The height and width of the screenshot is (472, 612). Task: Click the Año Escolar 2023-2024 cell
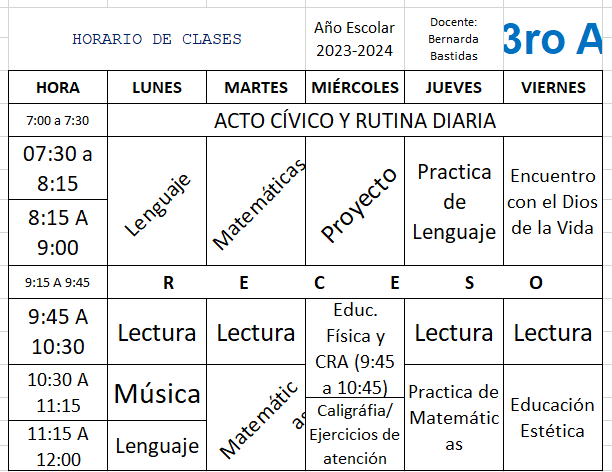tap(353, 40)
